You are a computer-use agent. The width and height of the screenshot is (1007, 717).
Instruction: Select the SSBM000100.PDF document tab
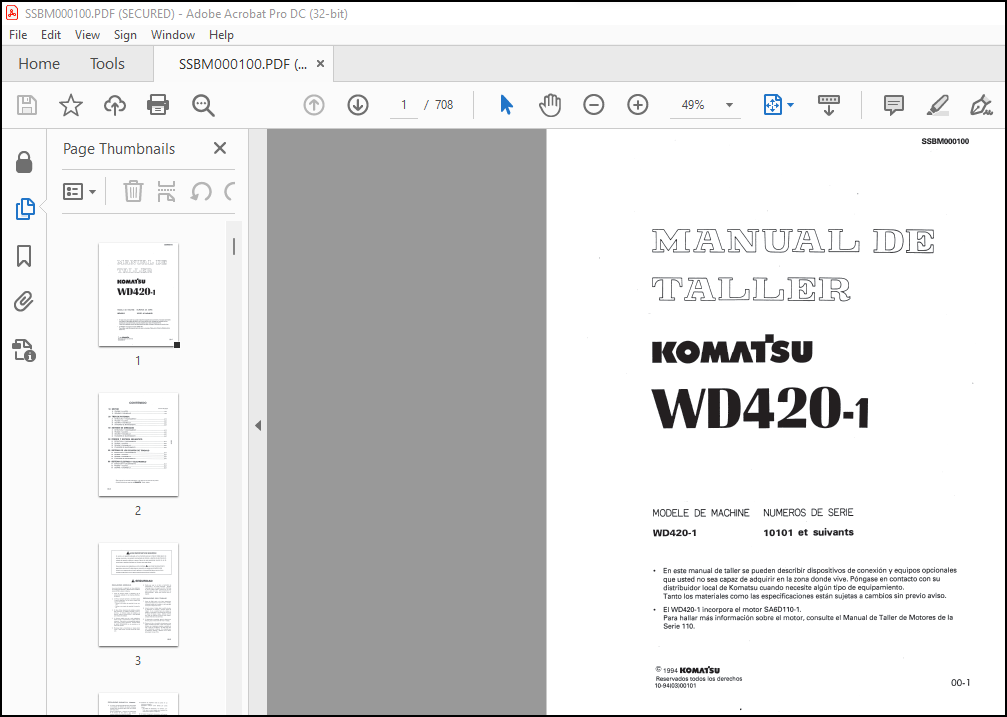pyautogui.click(x=243, y=64)
